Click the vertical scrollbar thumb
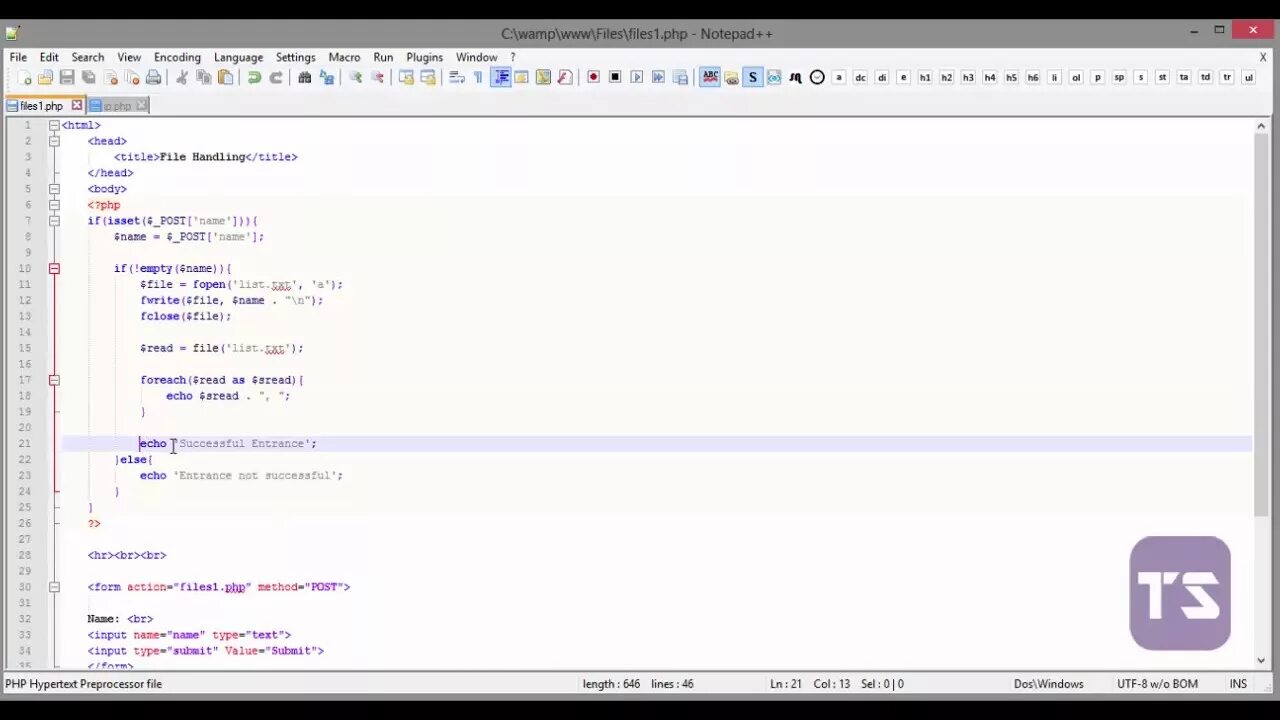Screen dimensions: 1280x720 click(1261, 325)
